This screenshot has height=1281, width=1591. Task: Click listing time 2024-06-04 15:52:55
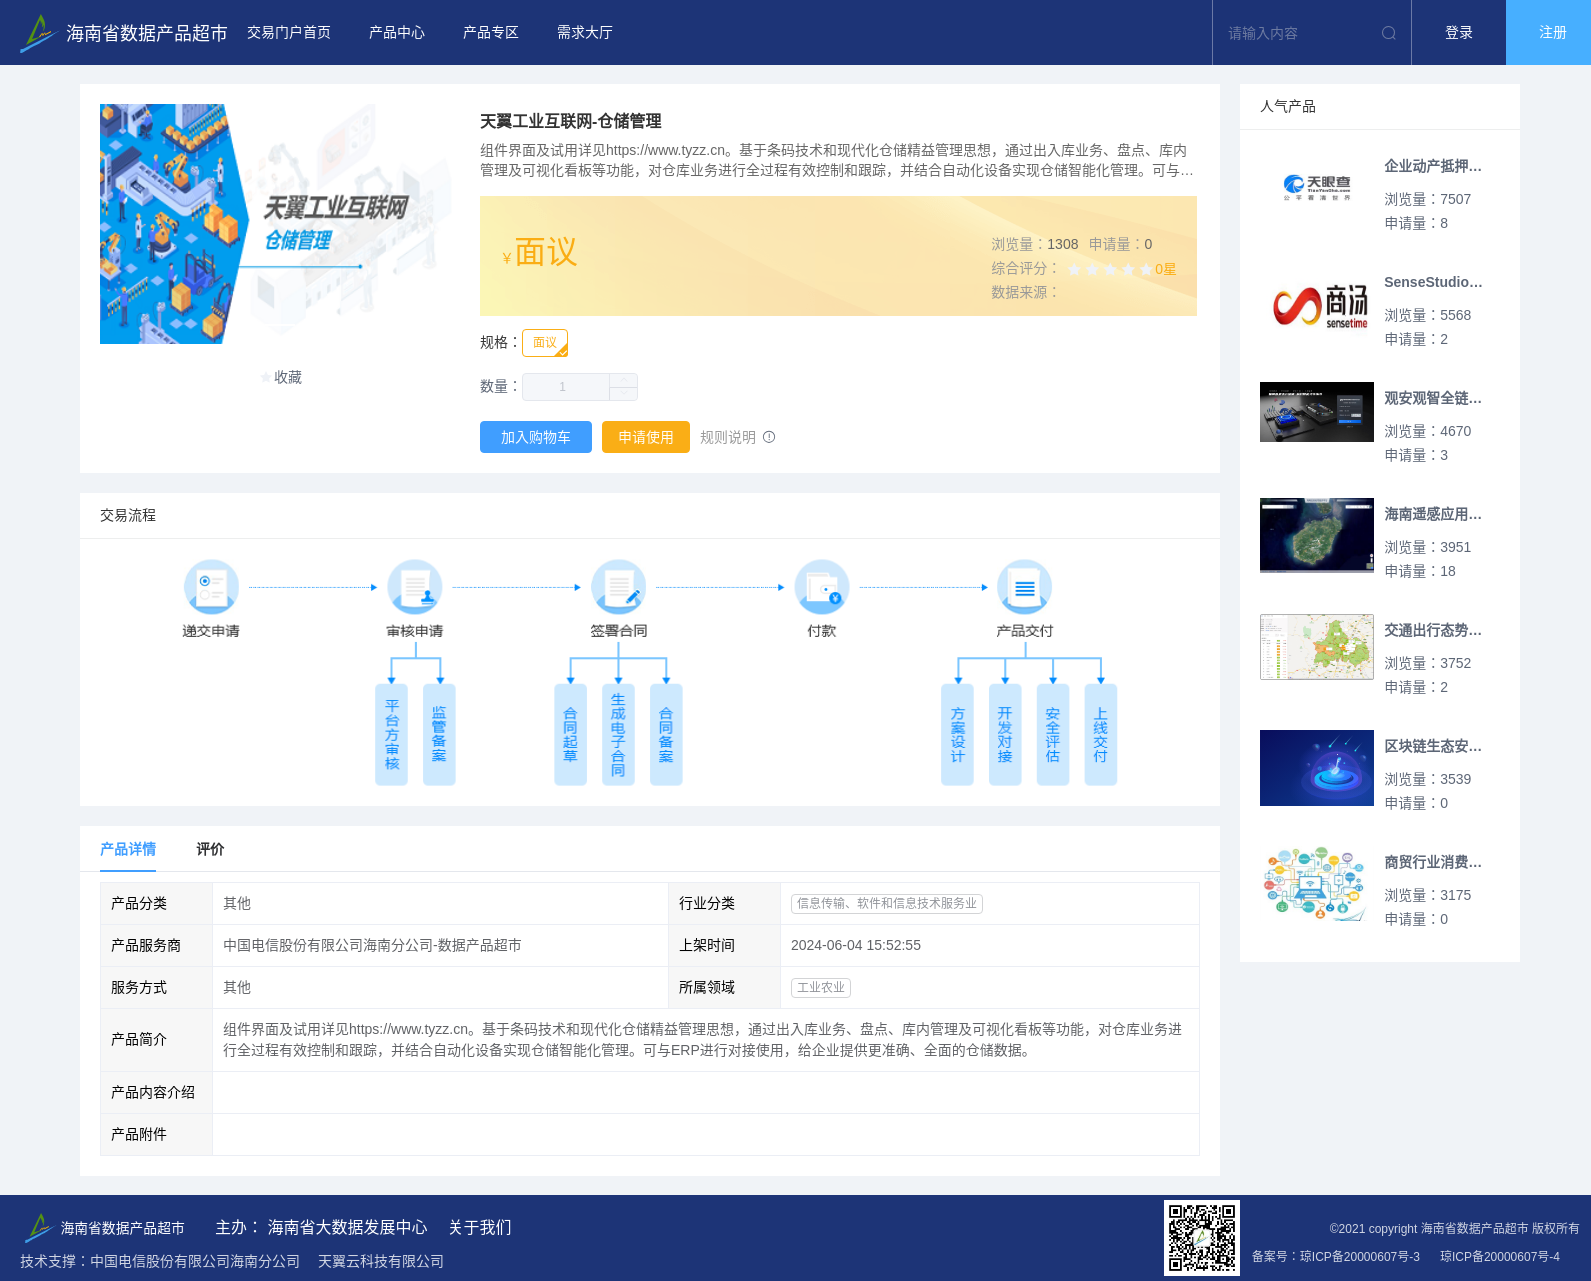coord(856,945)
